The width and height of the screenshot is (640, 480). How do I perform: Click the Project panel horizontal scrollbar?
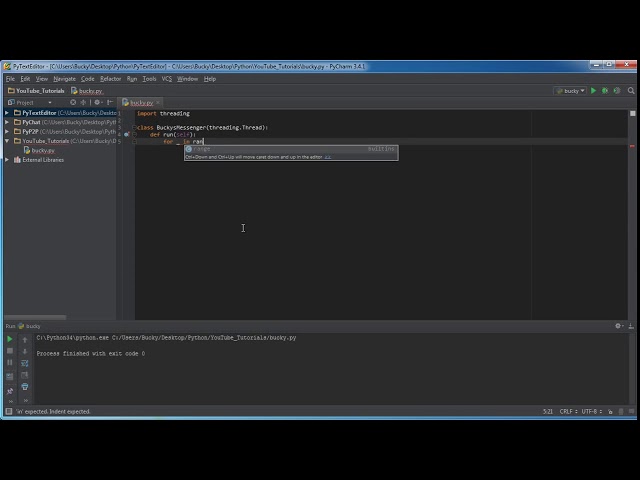[x=35, y=317]
